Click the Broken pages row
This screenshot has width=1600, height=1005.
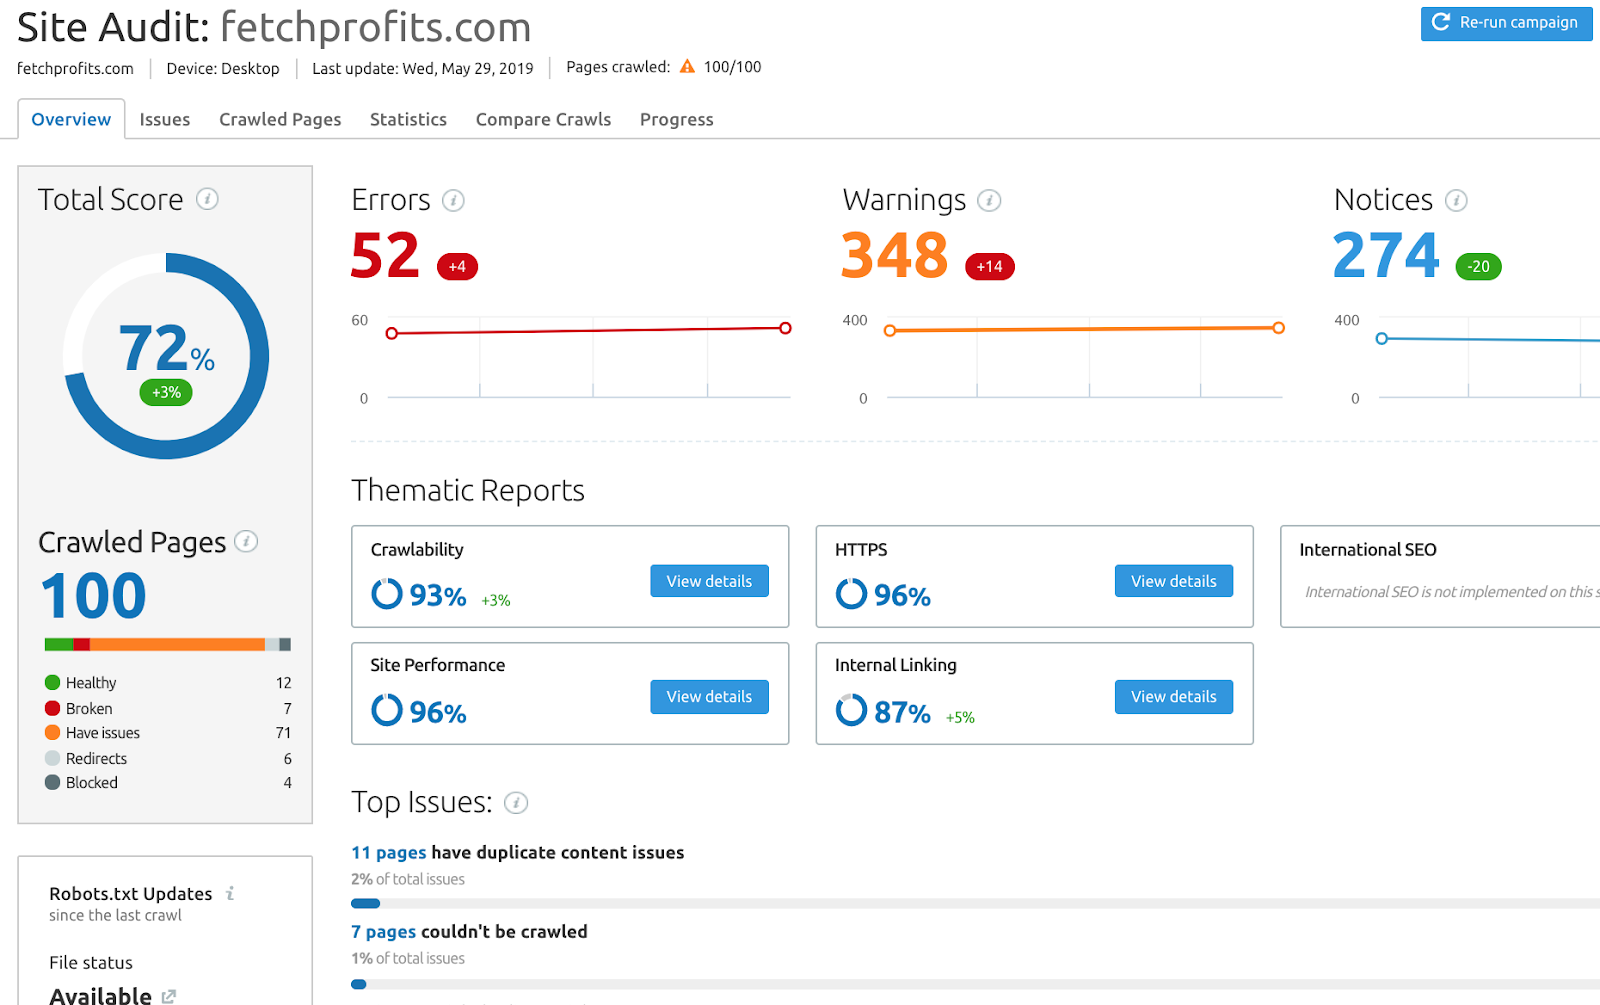click(x=168, y=708)
